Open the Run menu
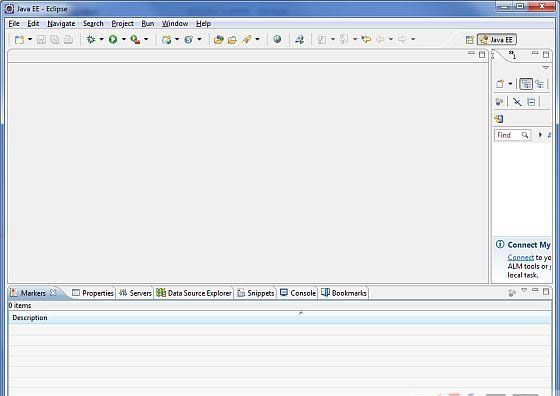This screenshot has height=396, width=560. (148, 24)
